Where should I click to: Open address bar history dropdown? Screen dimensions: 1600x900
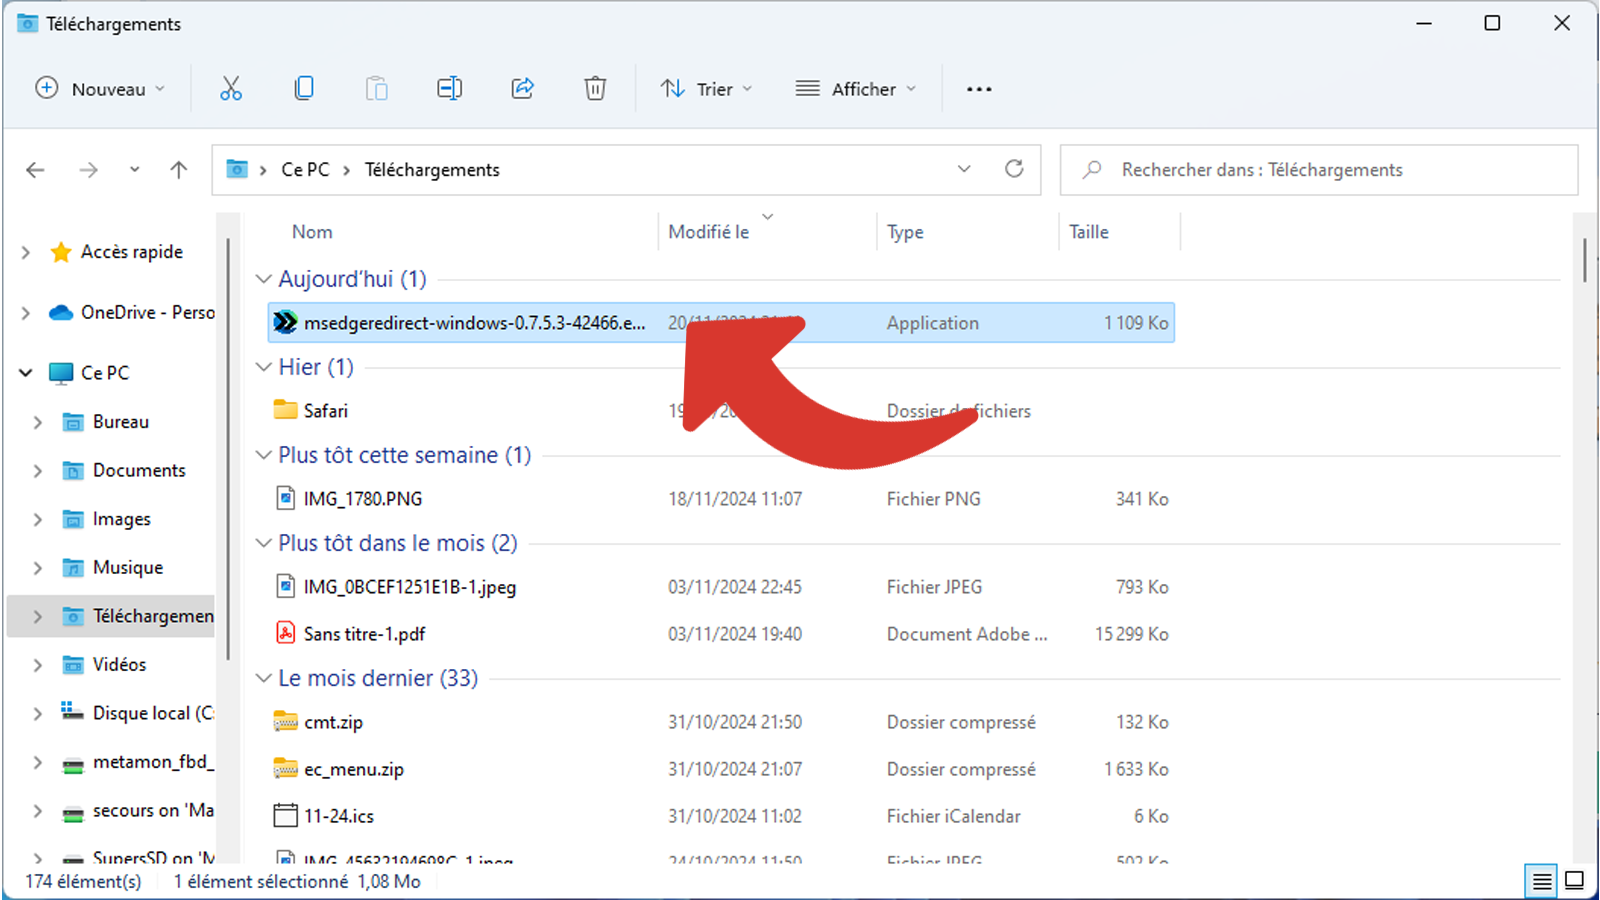[x=964, y=169]
